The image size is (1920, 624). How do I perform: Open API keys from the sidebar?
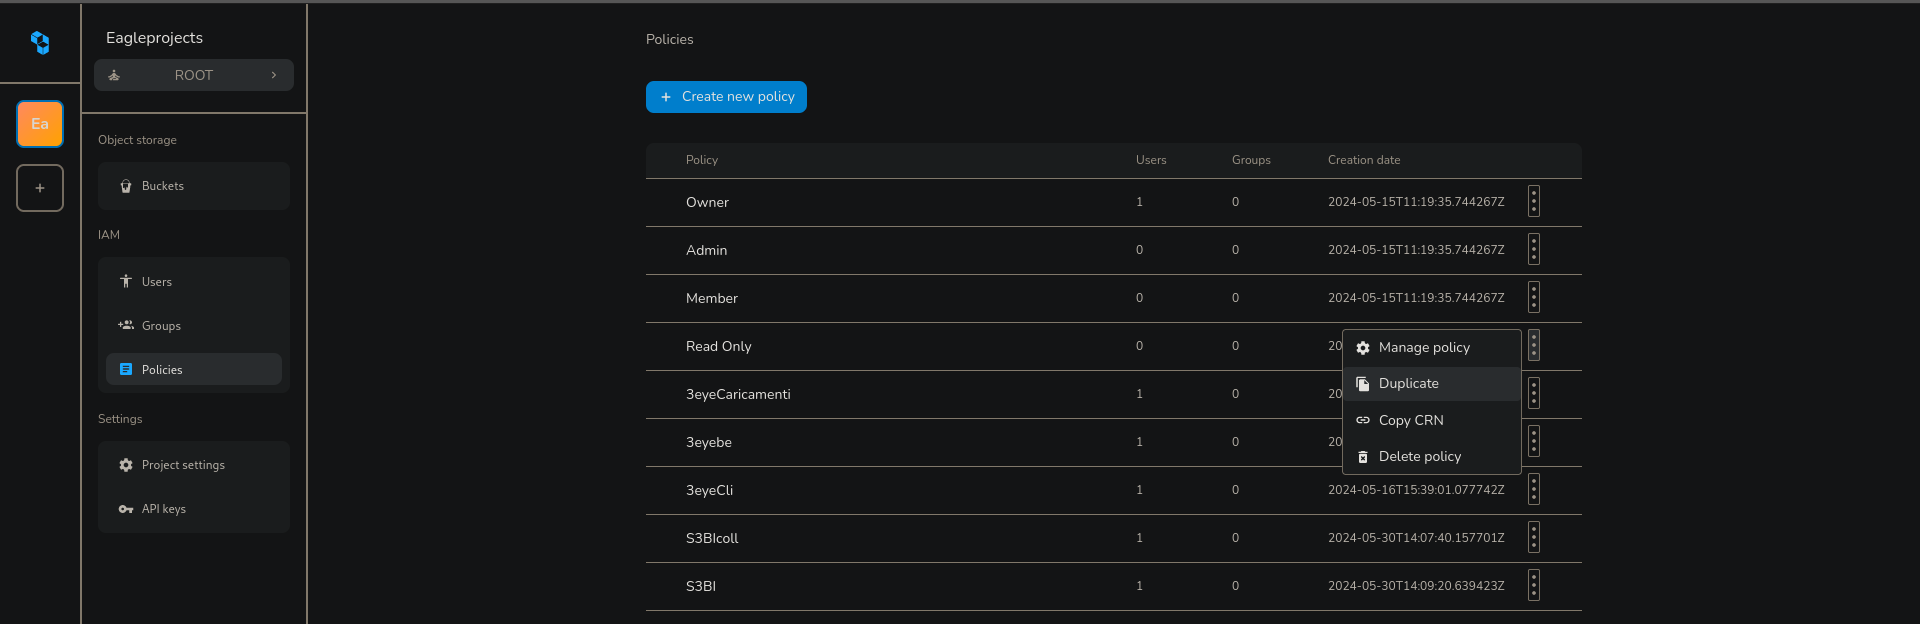pyautogui.click(x=164, y=509)
